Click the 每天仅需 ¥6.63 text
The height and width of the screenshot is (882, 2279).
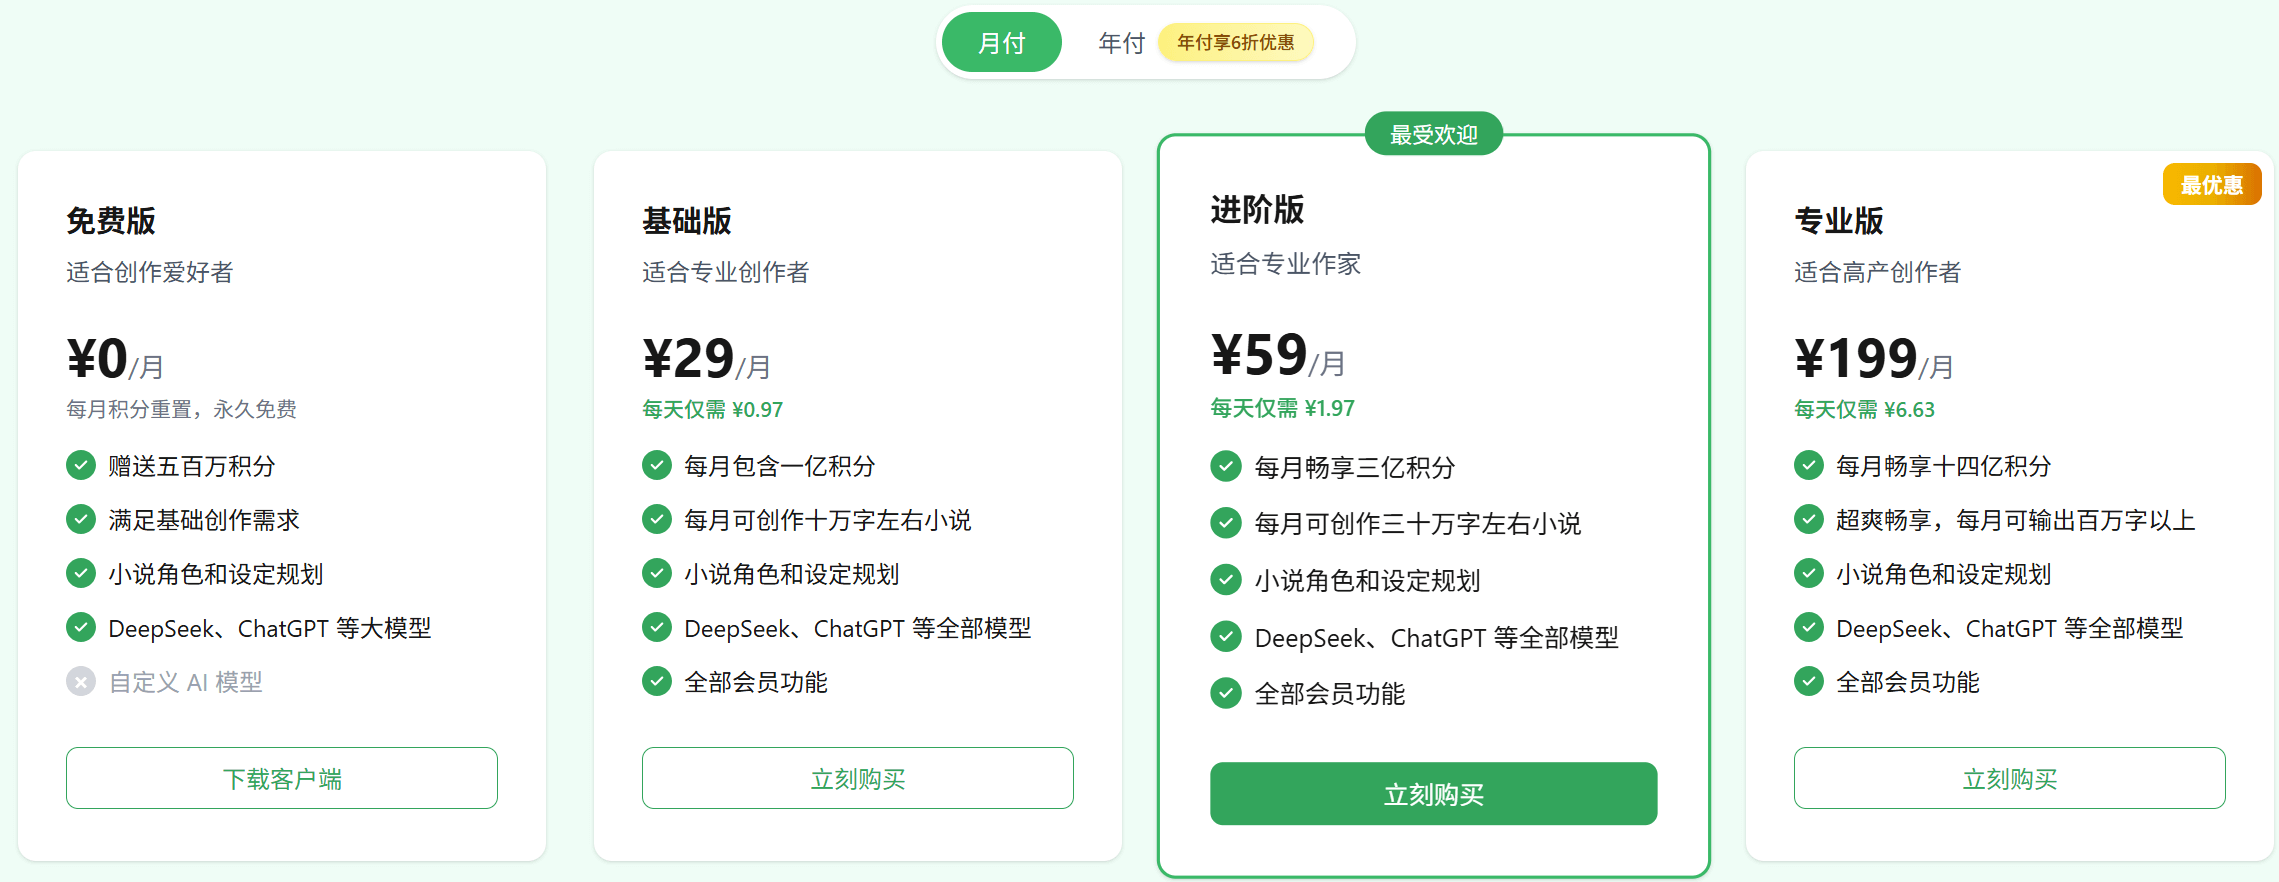pyautogui.click(x=1864, y=409)
